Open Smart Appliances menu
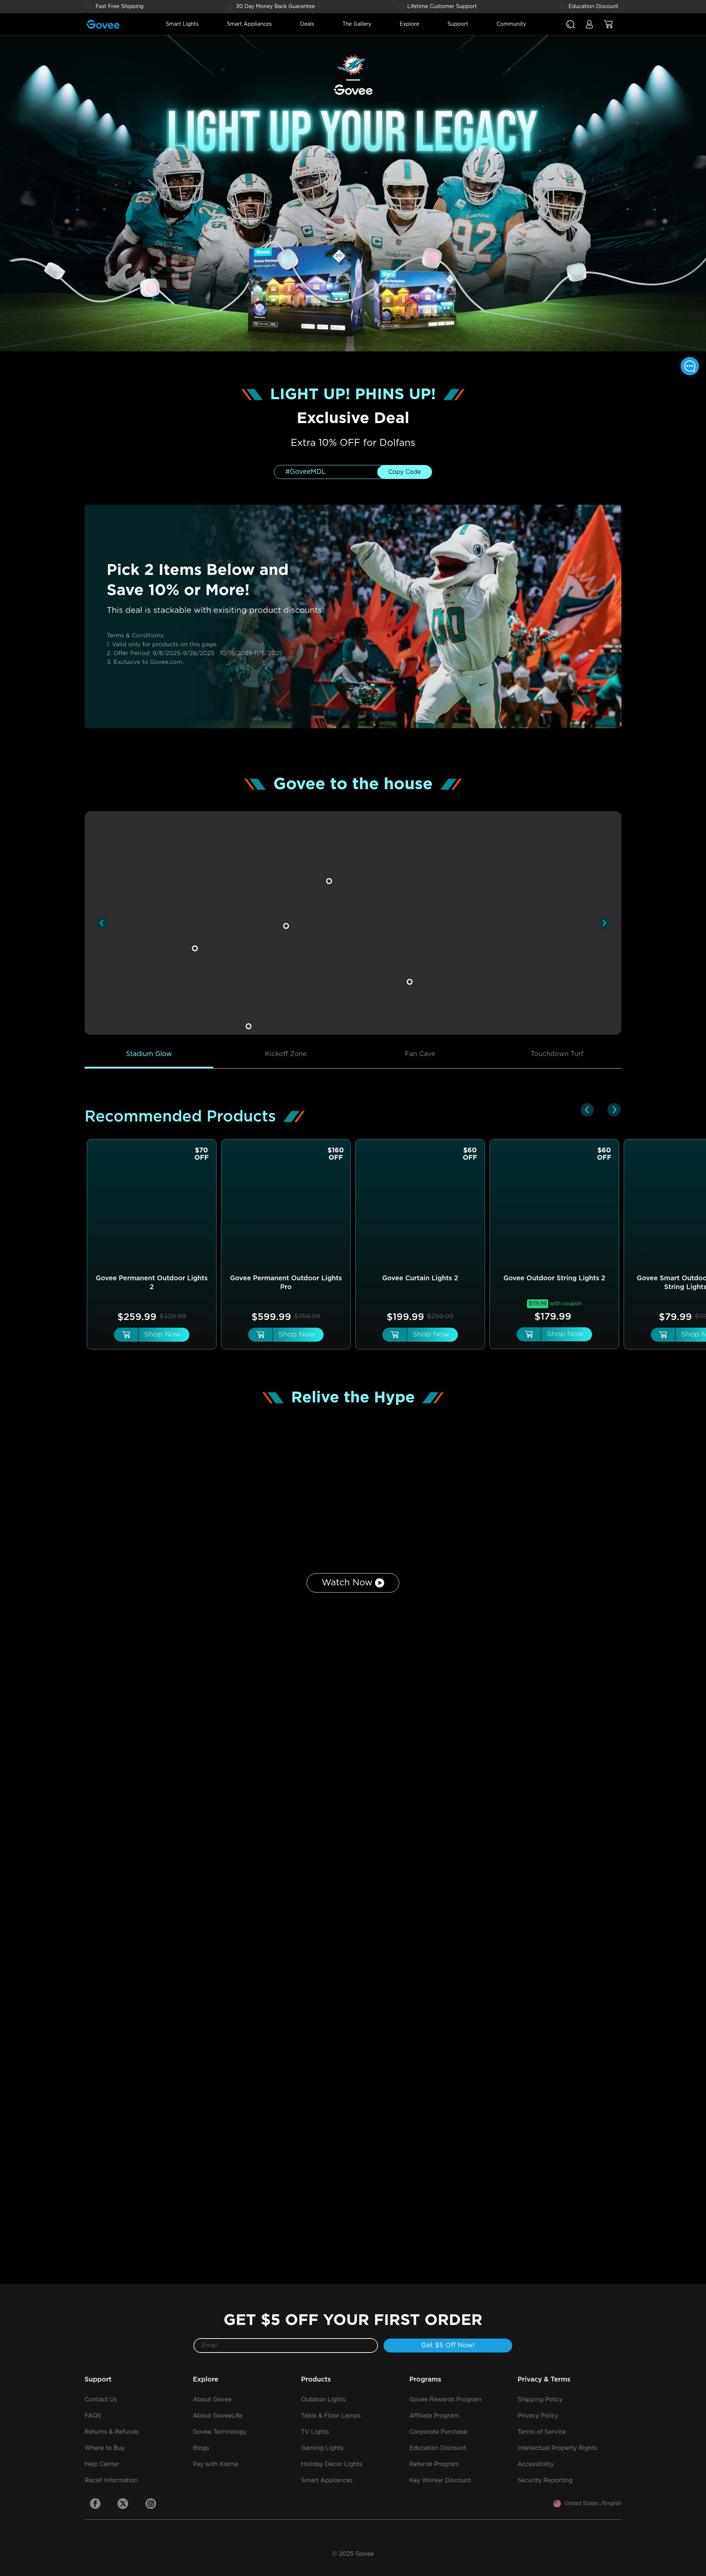Image resolution: width=706 pixels, height=2576 pixels. 249,24
